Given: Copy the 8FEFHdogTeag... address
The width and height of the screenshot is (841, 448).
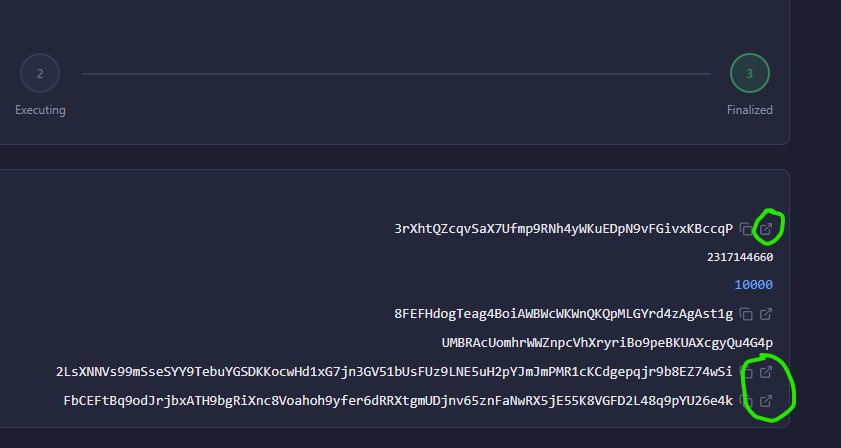Looking at the screenshot, I should point(746,314).
